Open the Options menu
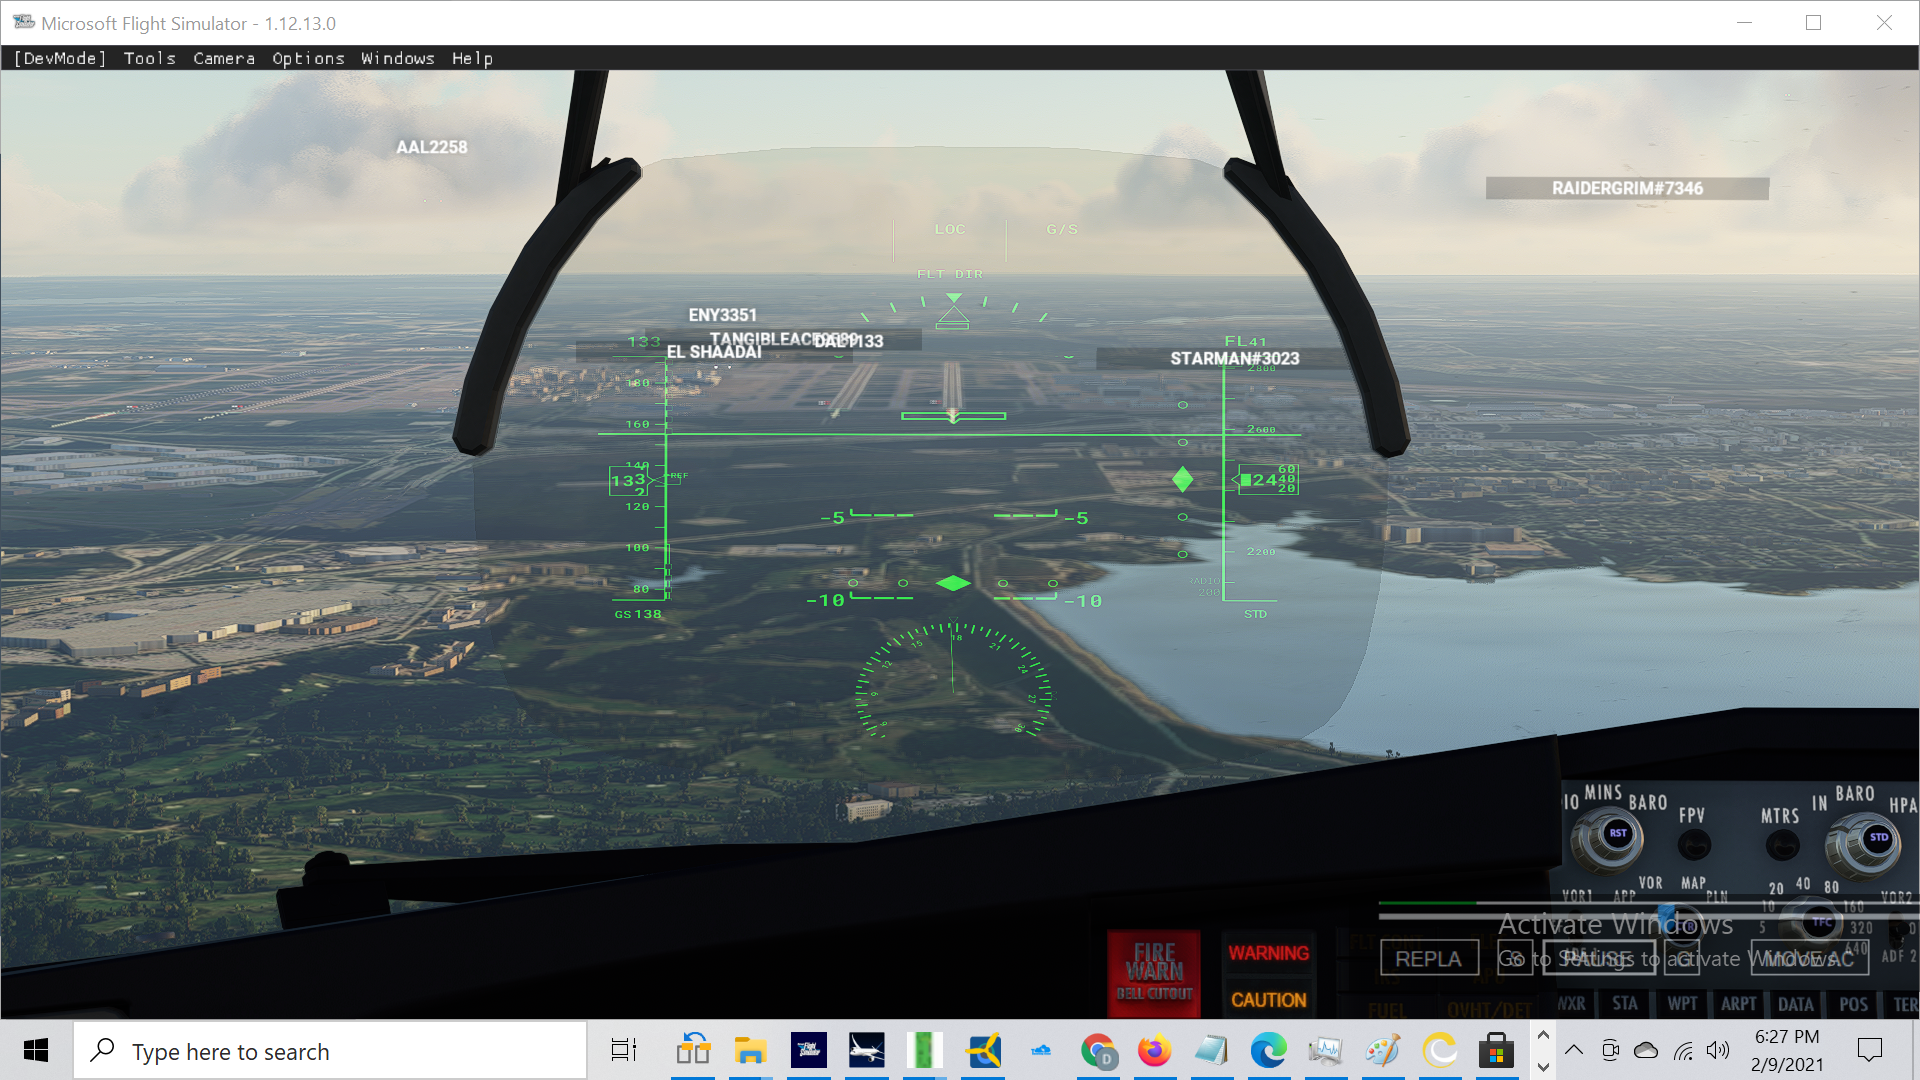The height and width of the screenshot is (1080, 1920). [308, 58]
